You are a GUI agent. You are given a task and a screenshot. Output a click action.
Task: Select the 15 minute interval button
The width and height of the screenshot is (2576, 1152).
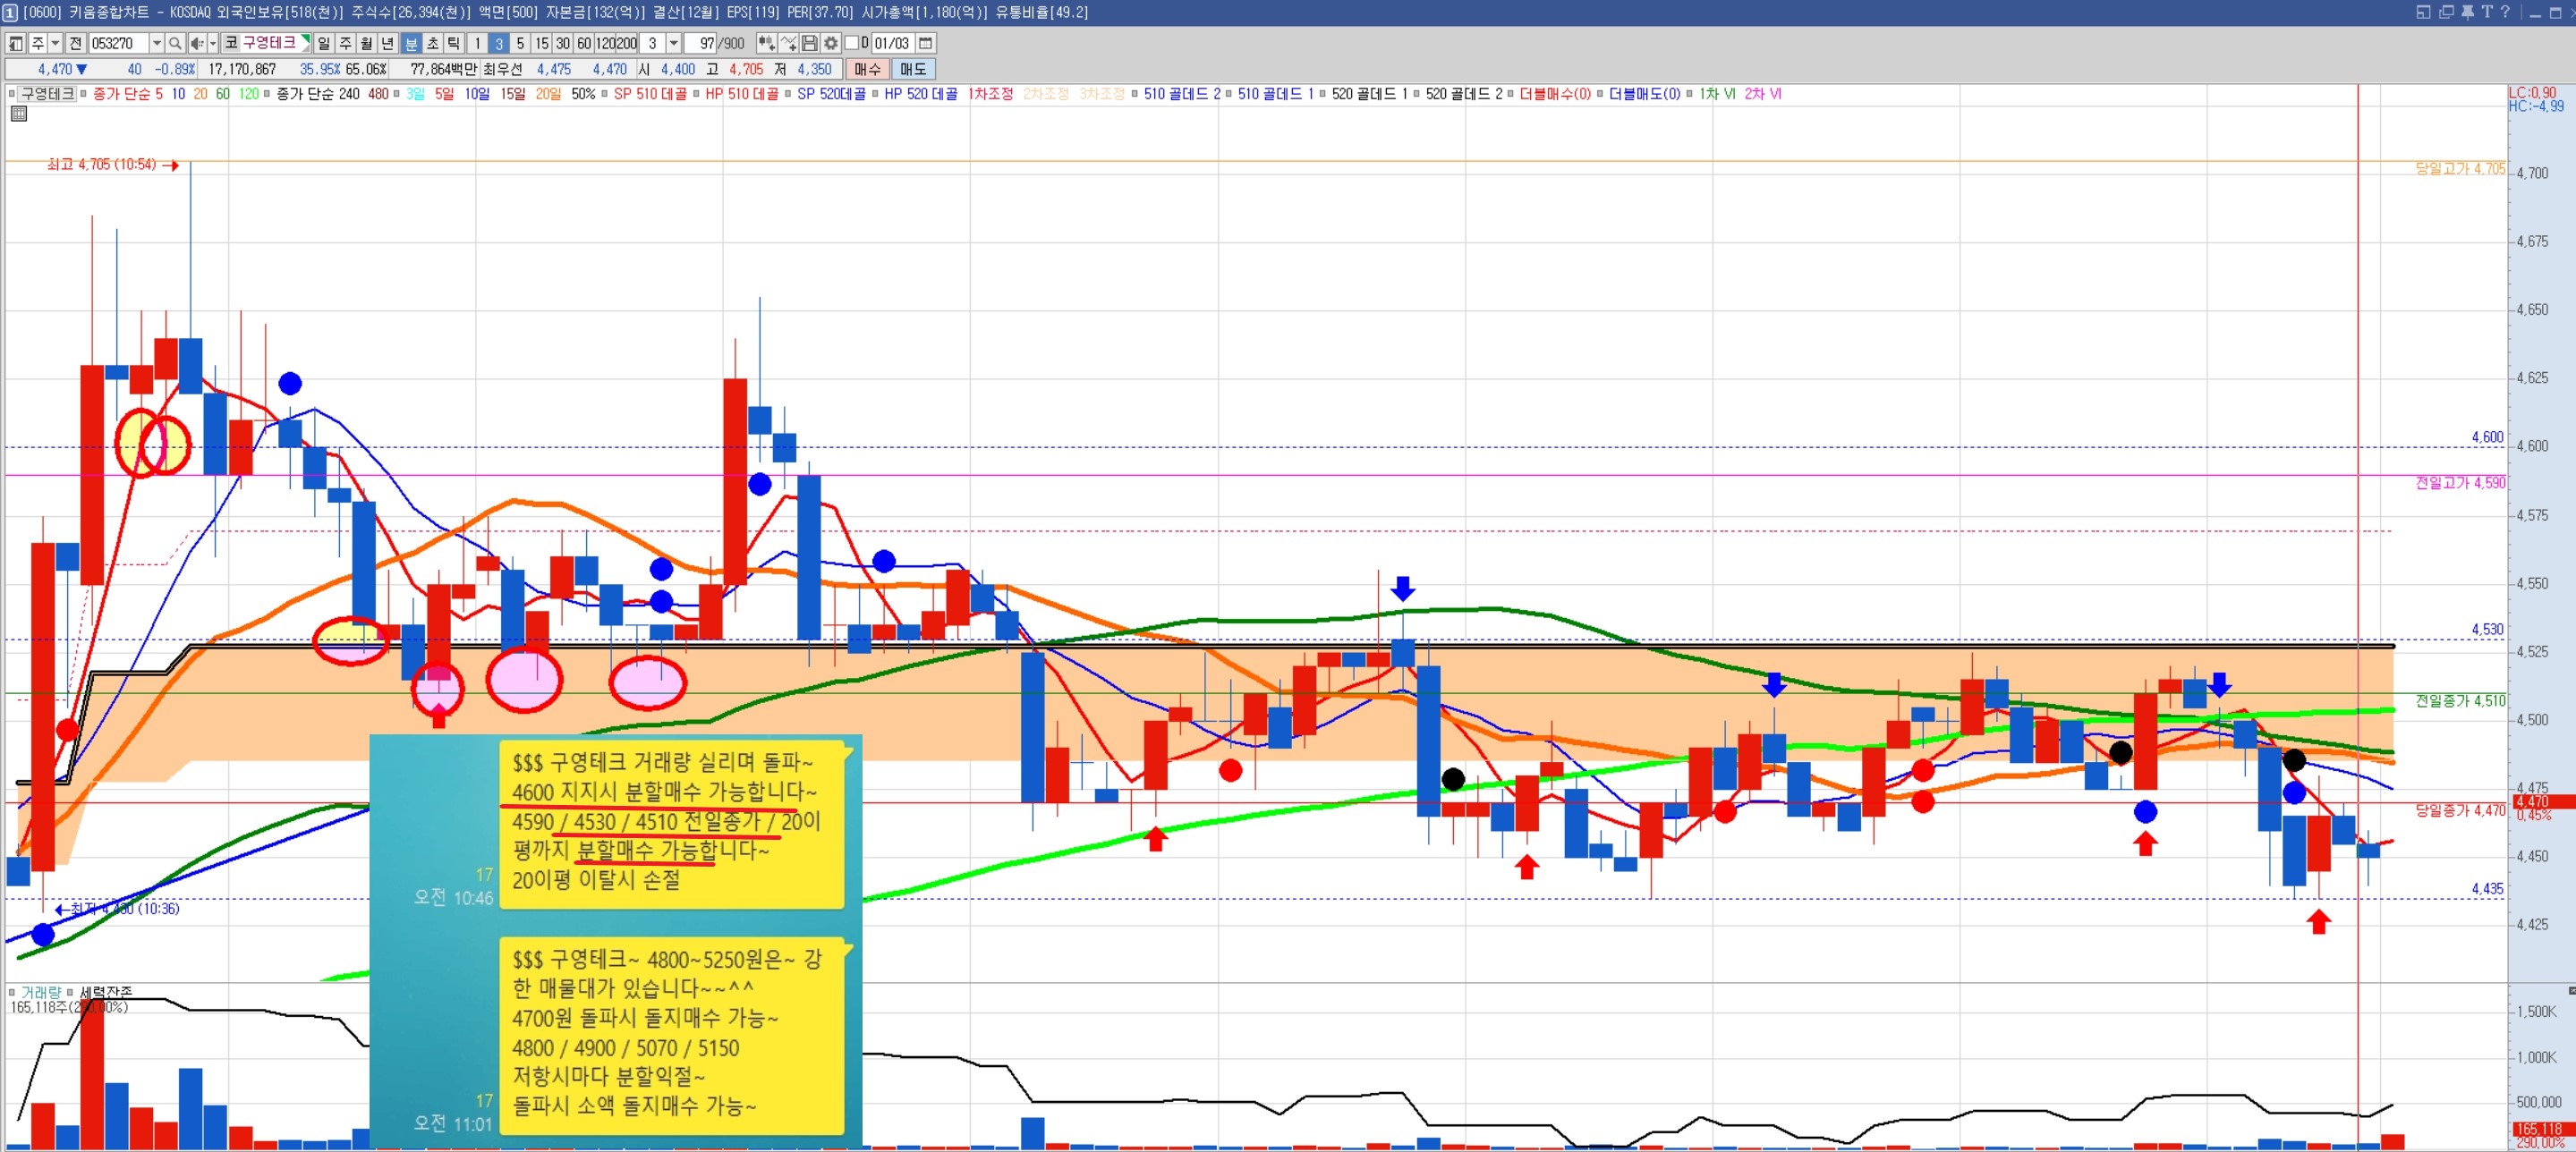coord(541,43)
